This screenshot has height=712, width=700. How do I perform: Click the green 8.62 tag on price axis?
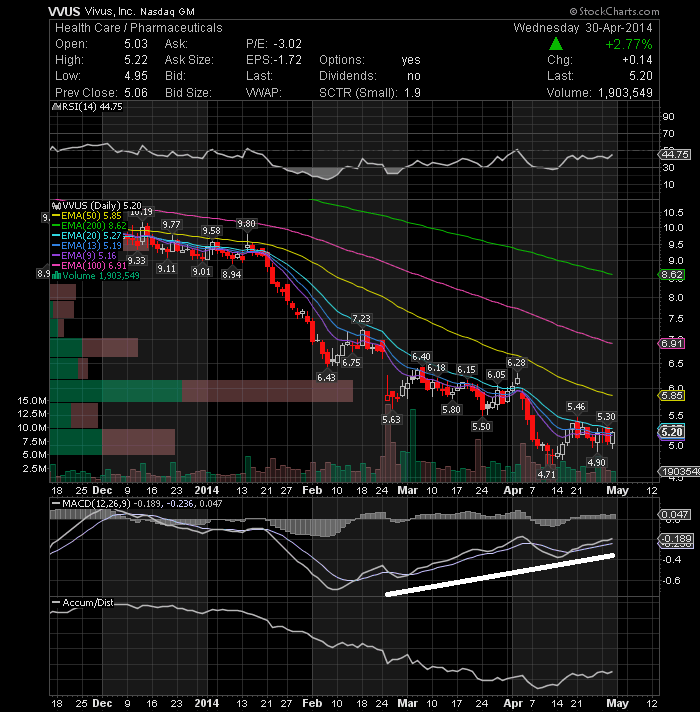click(x=672, y=275)
